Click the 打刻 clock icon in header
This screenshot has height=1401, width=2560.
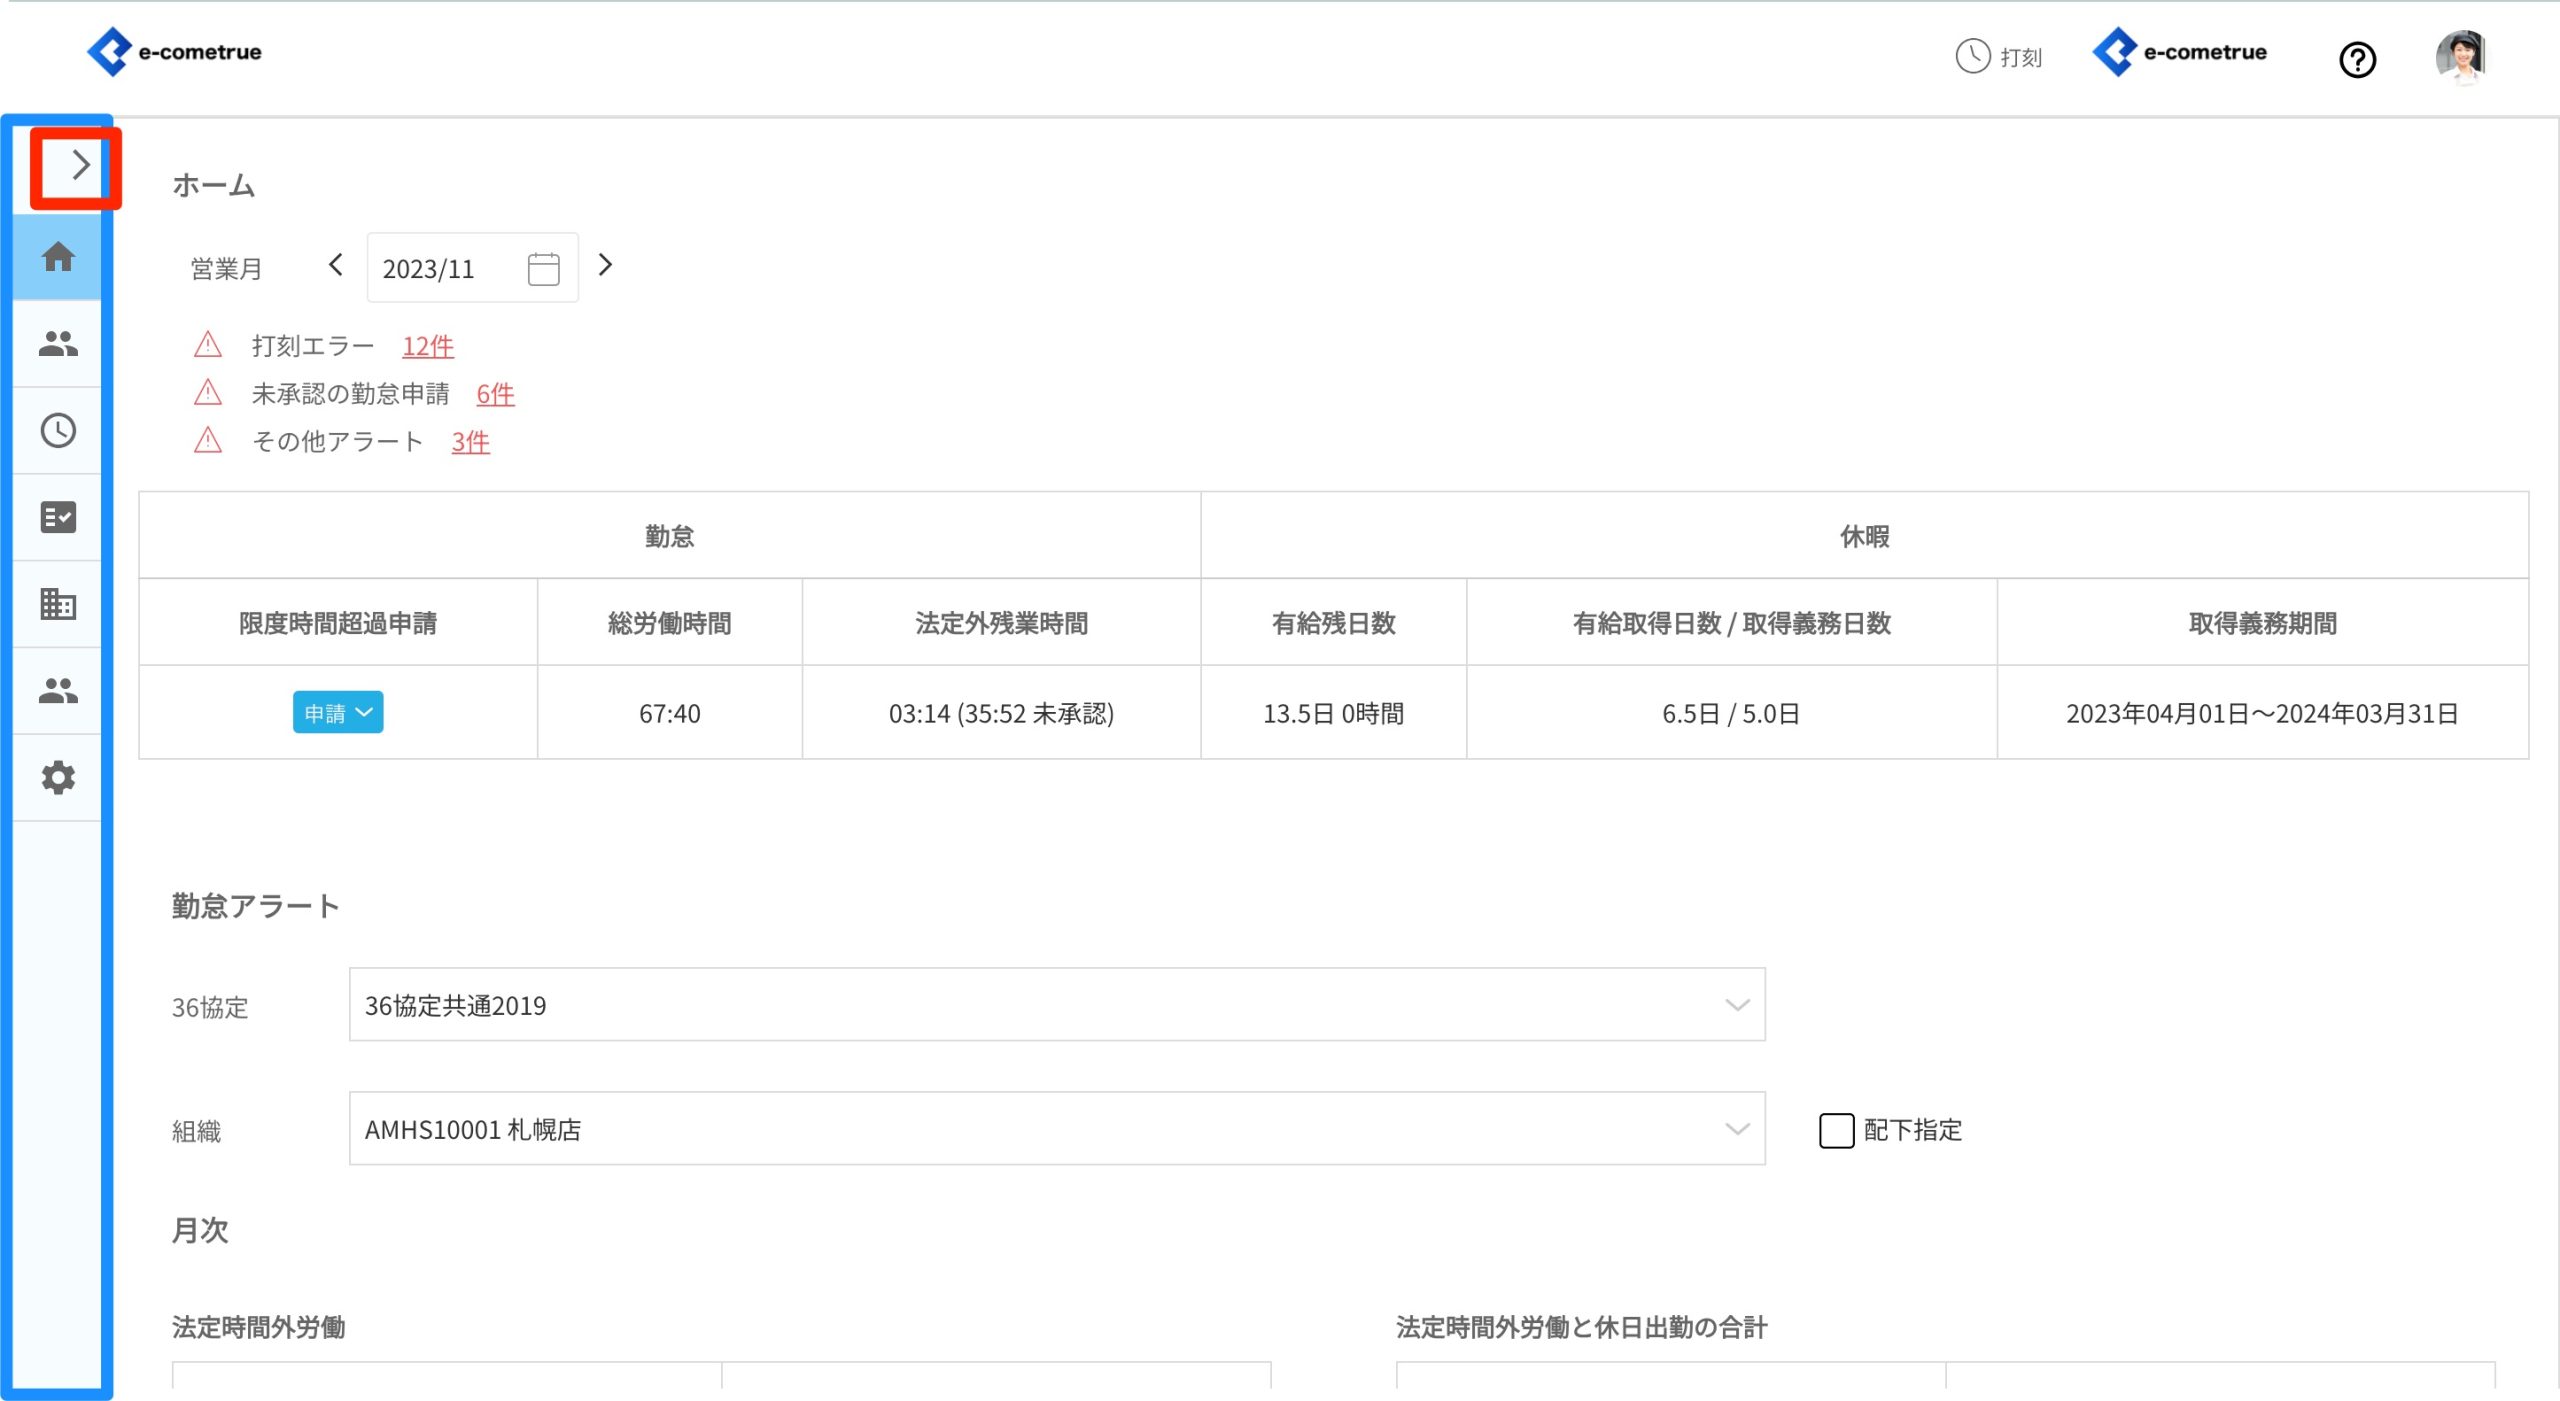[1971, 57]
